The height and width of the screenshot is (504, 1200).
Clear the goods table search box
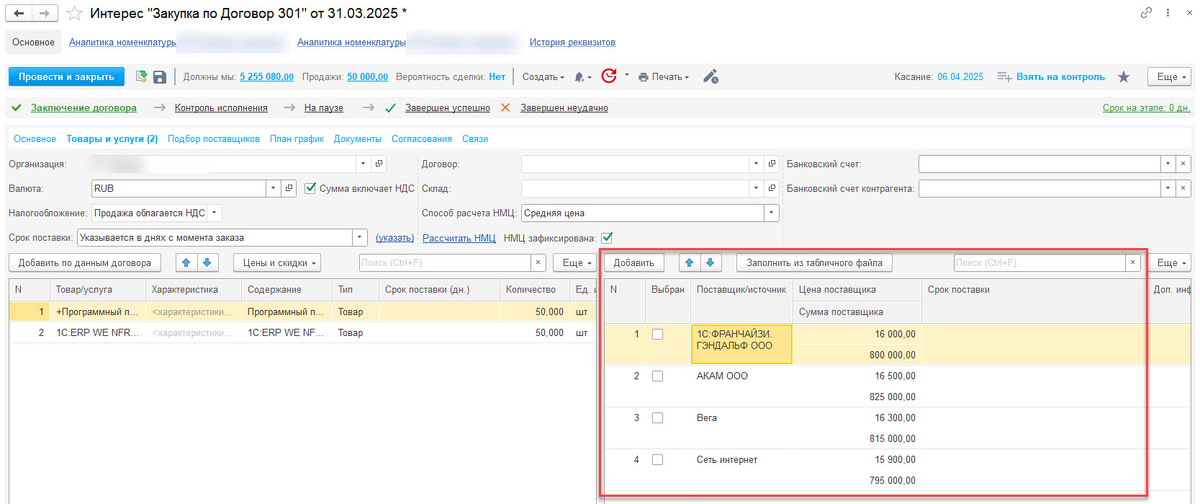[x=538, y=262]
